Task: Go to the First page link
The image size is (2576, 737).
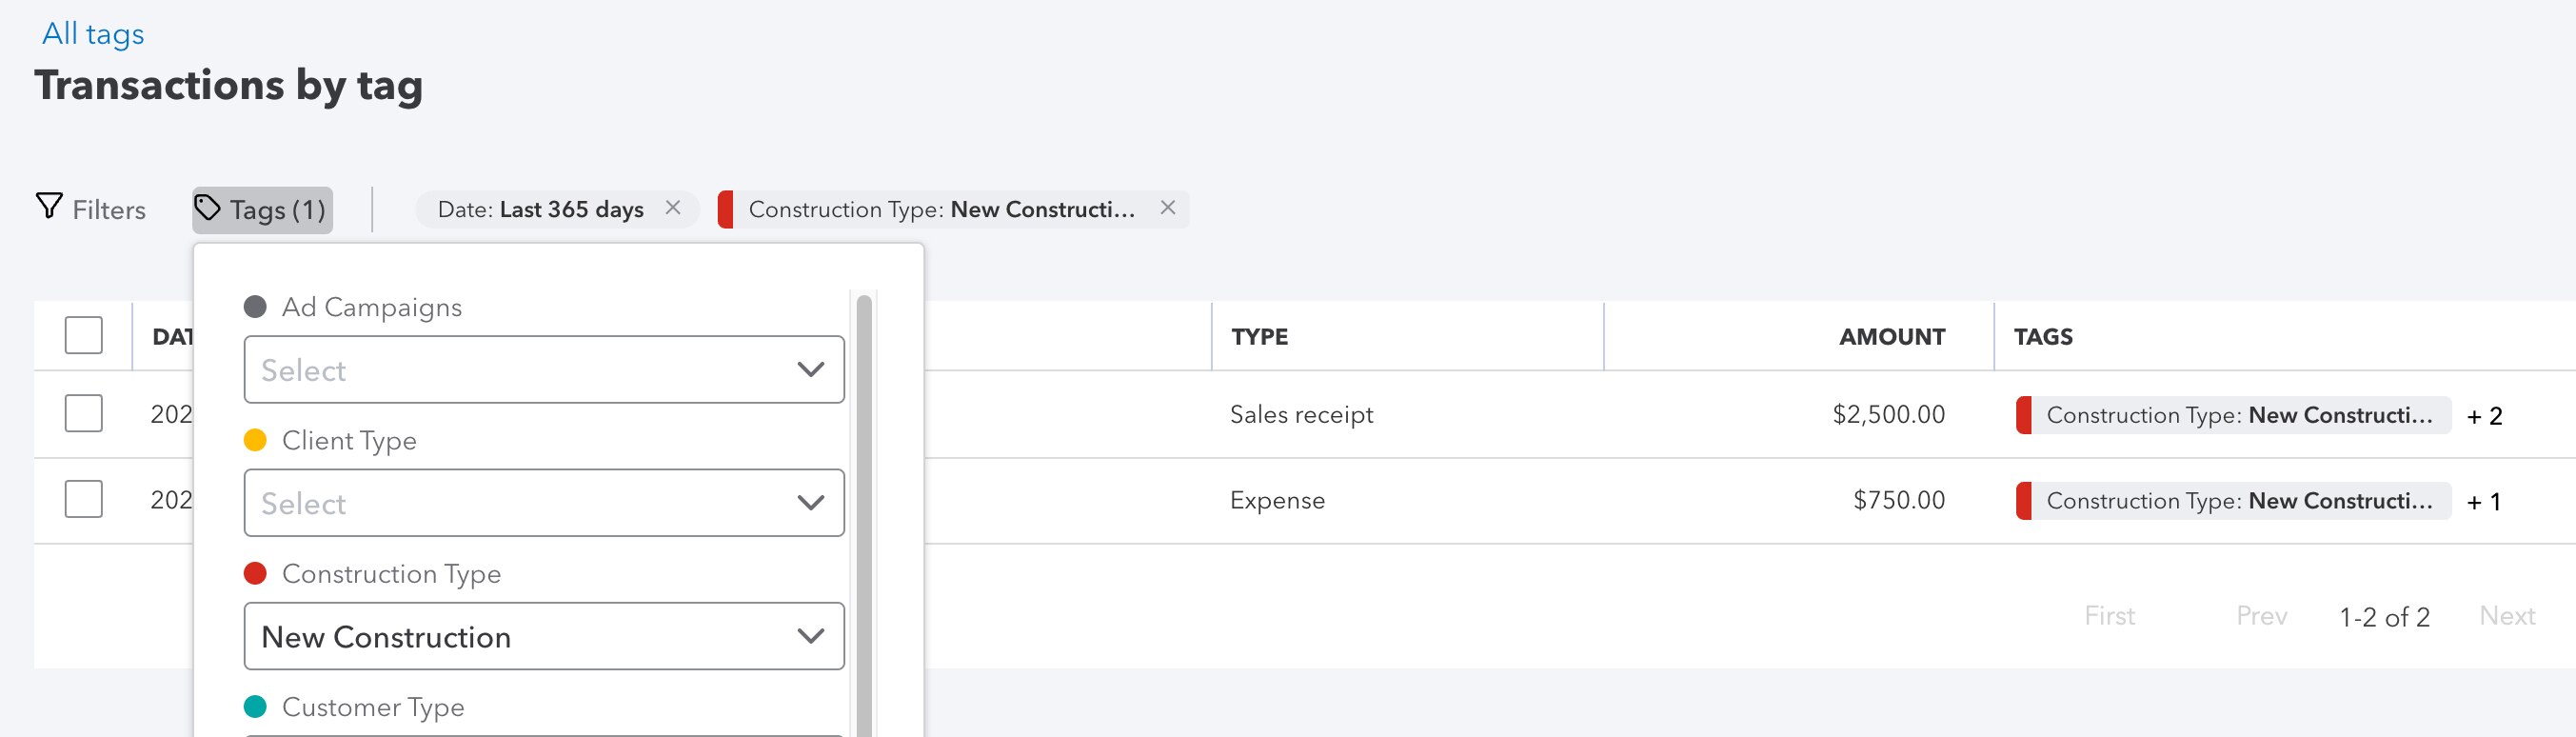Action: click(x=2109, y=616)
